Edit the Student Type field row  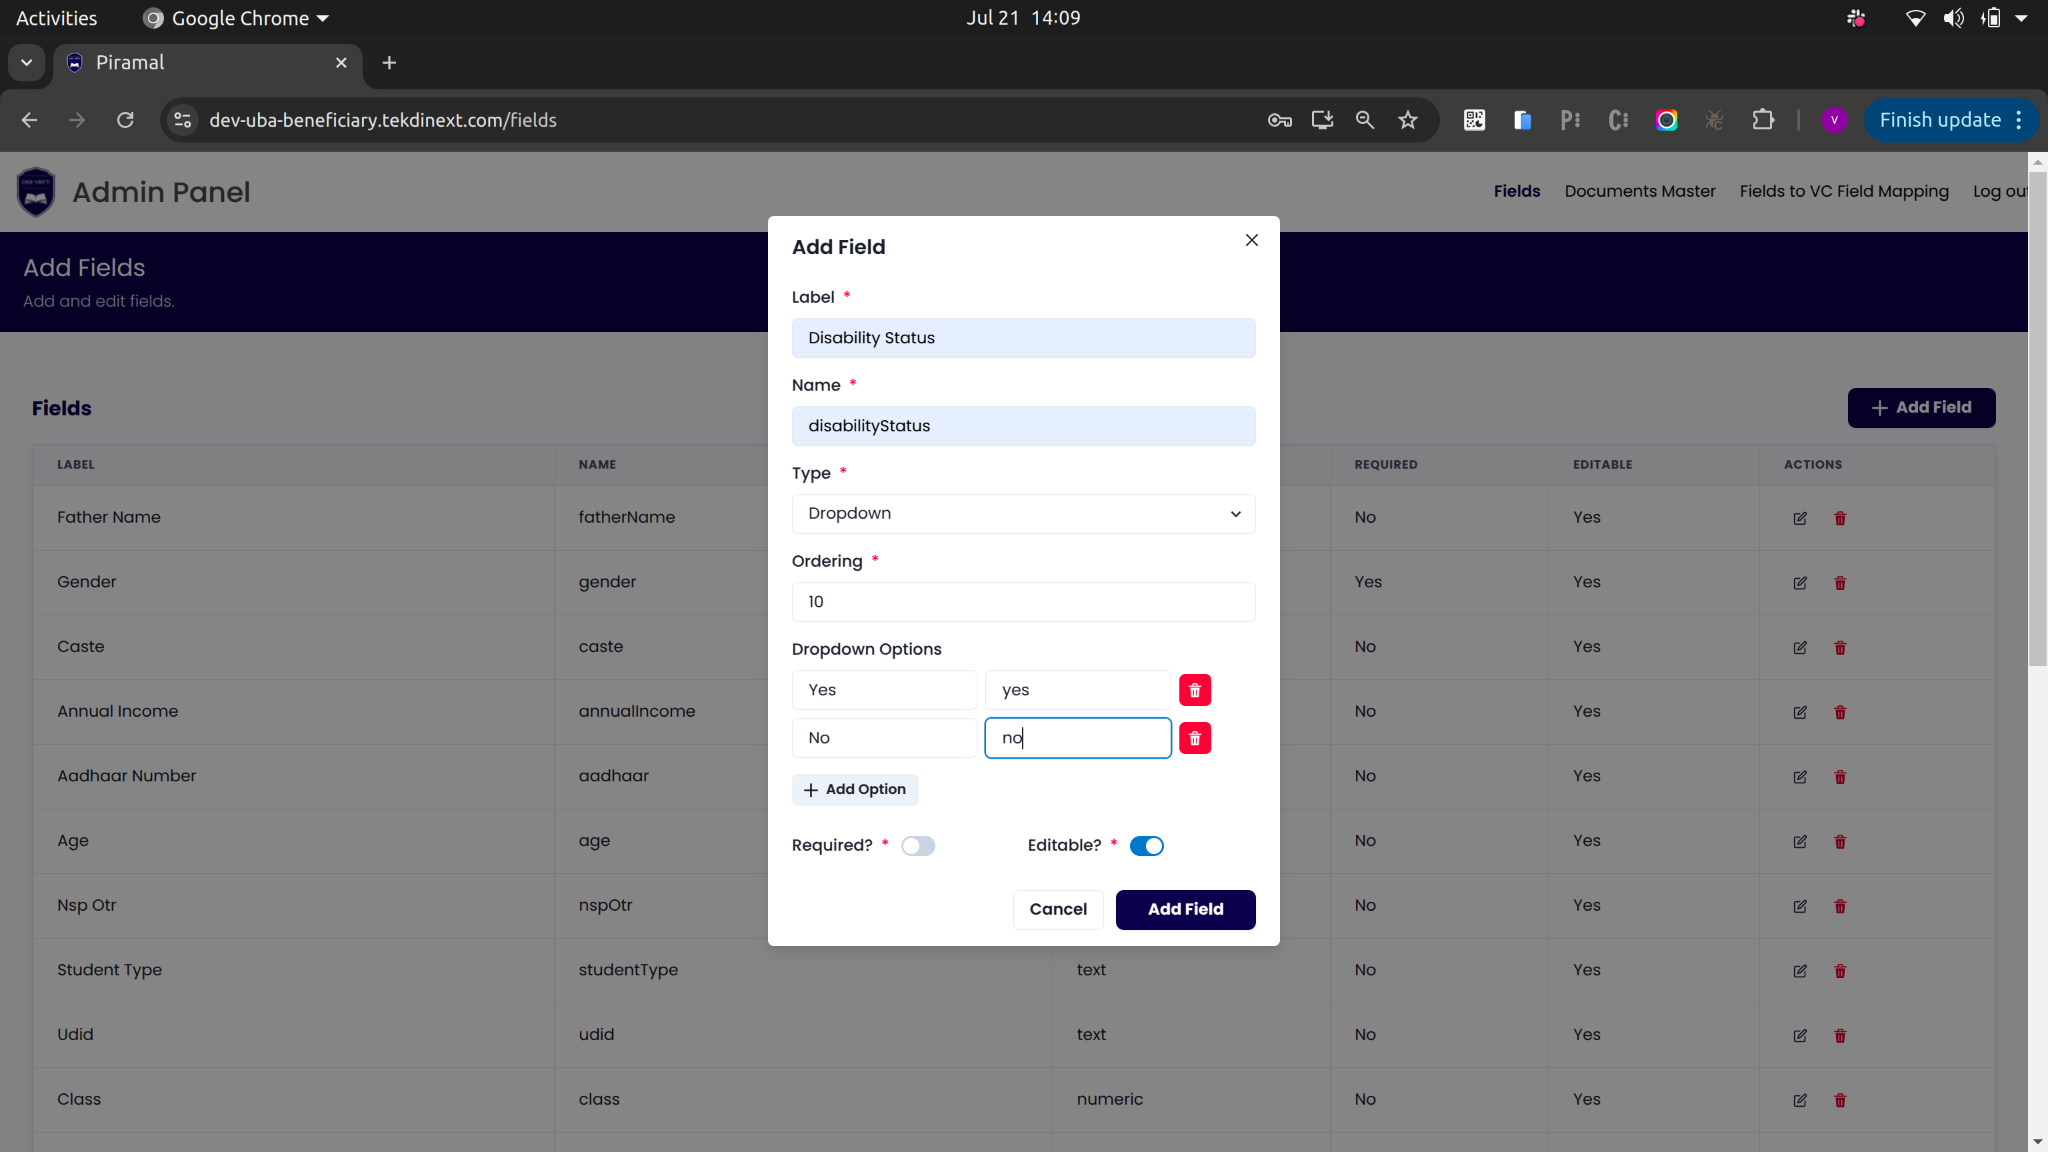coord(1800,971)
